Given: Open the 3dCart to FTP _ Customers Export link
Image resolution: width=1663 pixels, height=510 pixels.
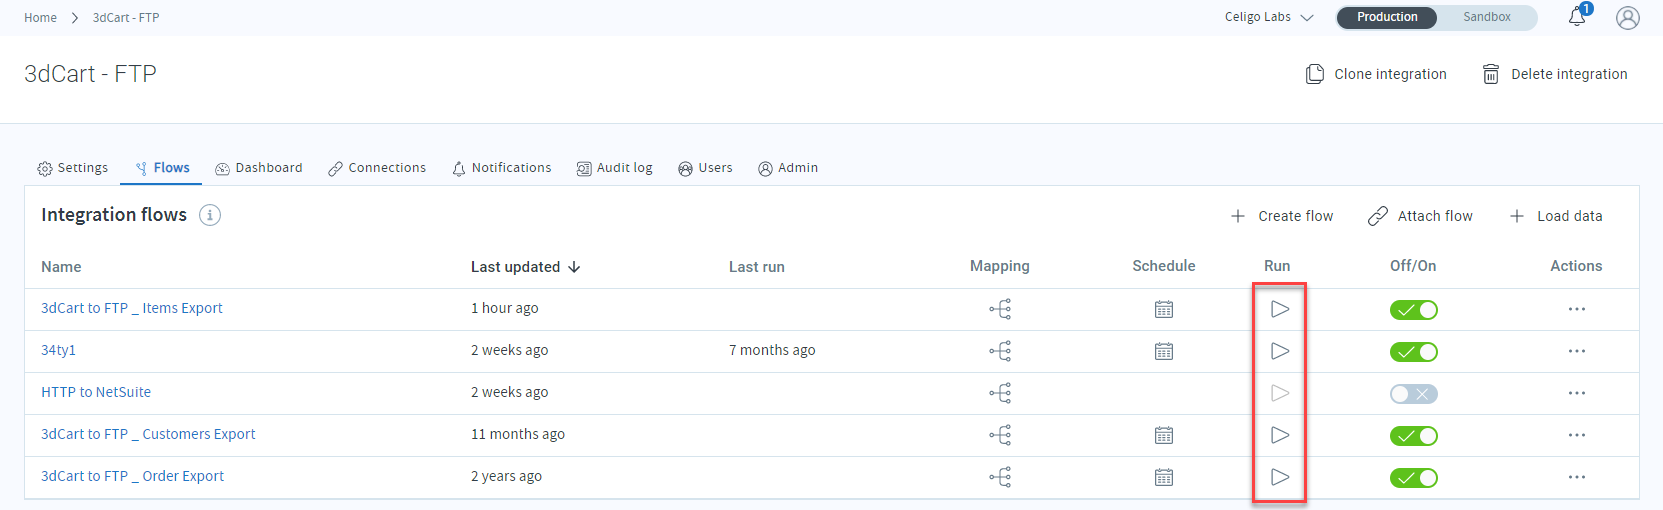Looking at the screenshot, I should [x=148, y=434].
